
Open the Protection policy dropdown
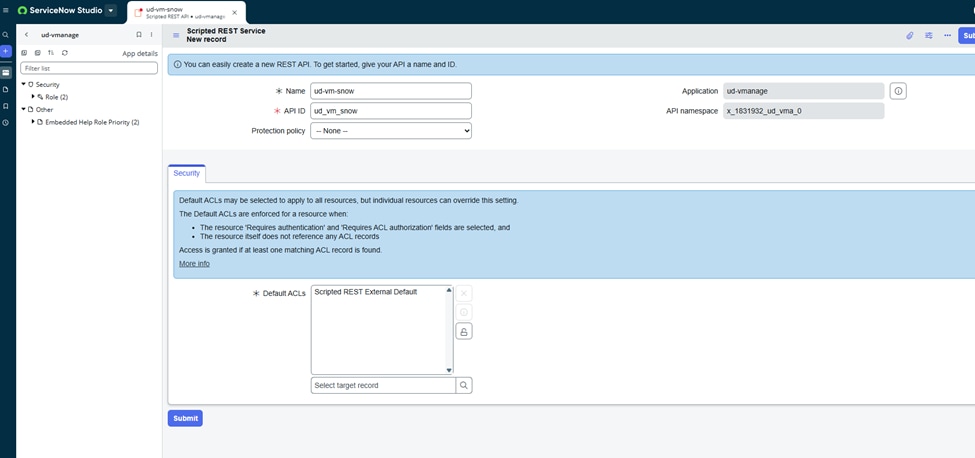tap(390, 131)
